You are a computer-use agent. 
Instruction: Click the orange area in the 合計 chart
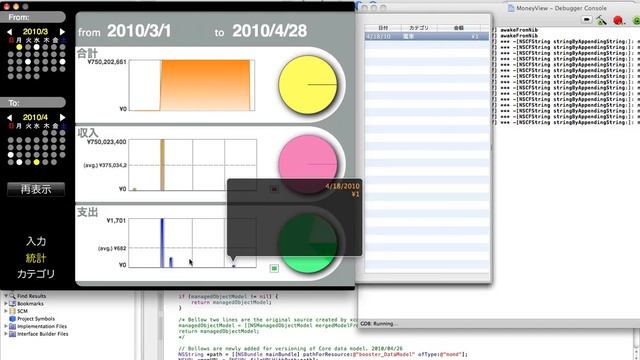[205, 85]
